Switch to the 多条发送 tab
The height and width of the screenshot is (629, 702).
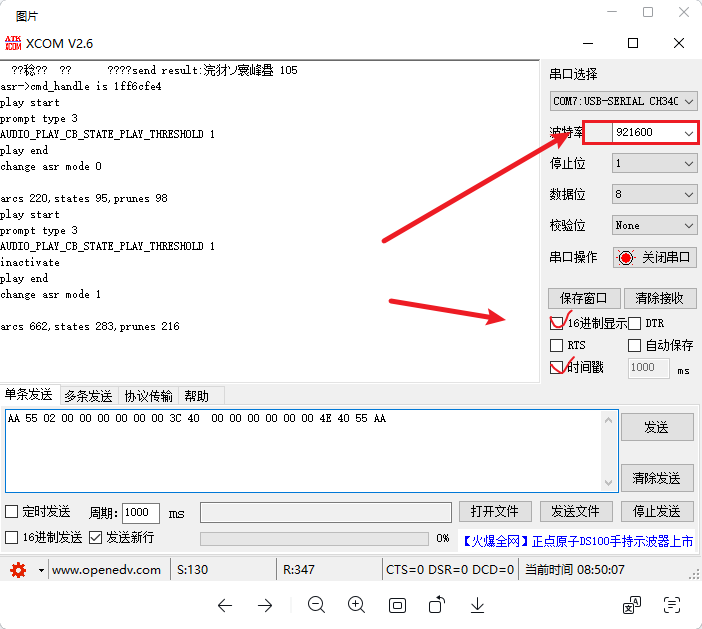pyautogui.click(x=88, y=396)
